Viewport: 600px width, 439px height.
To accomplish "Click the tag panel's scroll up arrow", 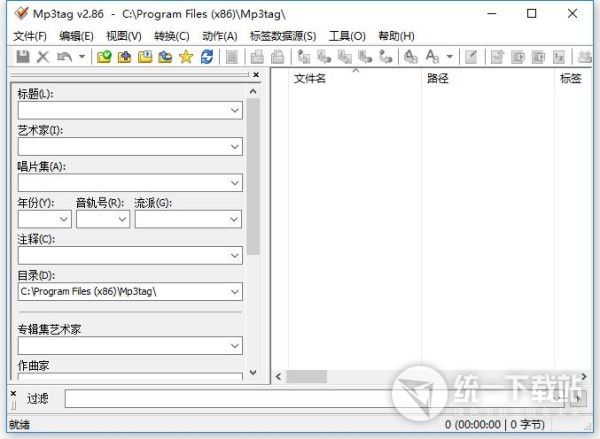I will coord(253,91).
